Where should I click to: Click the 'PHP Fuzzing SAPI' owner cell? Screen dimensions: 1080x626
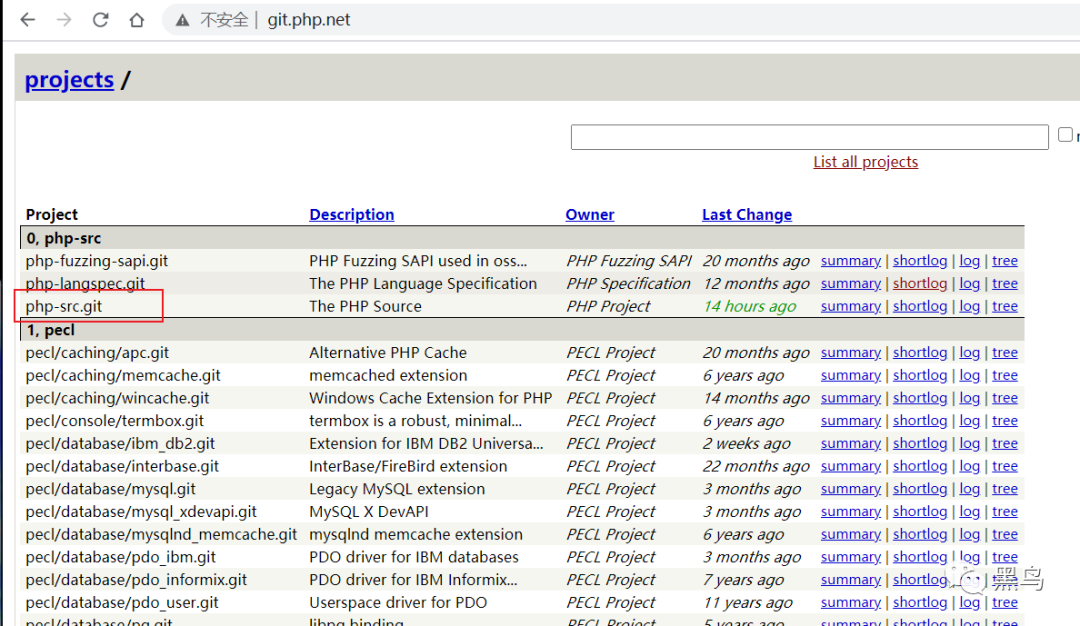(628, 261)
